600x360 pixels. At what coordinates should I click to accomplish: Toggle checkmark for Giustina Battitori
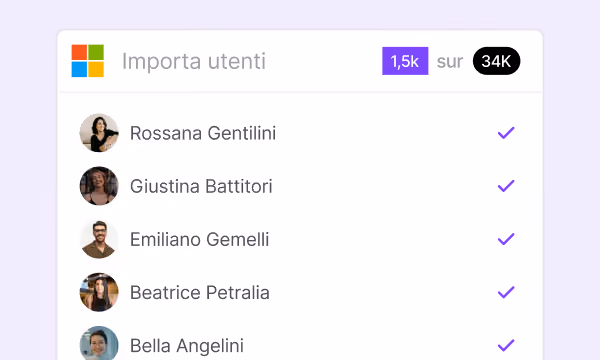click(x=506, y=186)
